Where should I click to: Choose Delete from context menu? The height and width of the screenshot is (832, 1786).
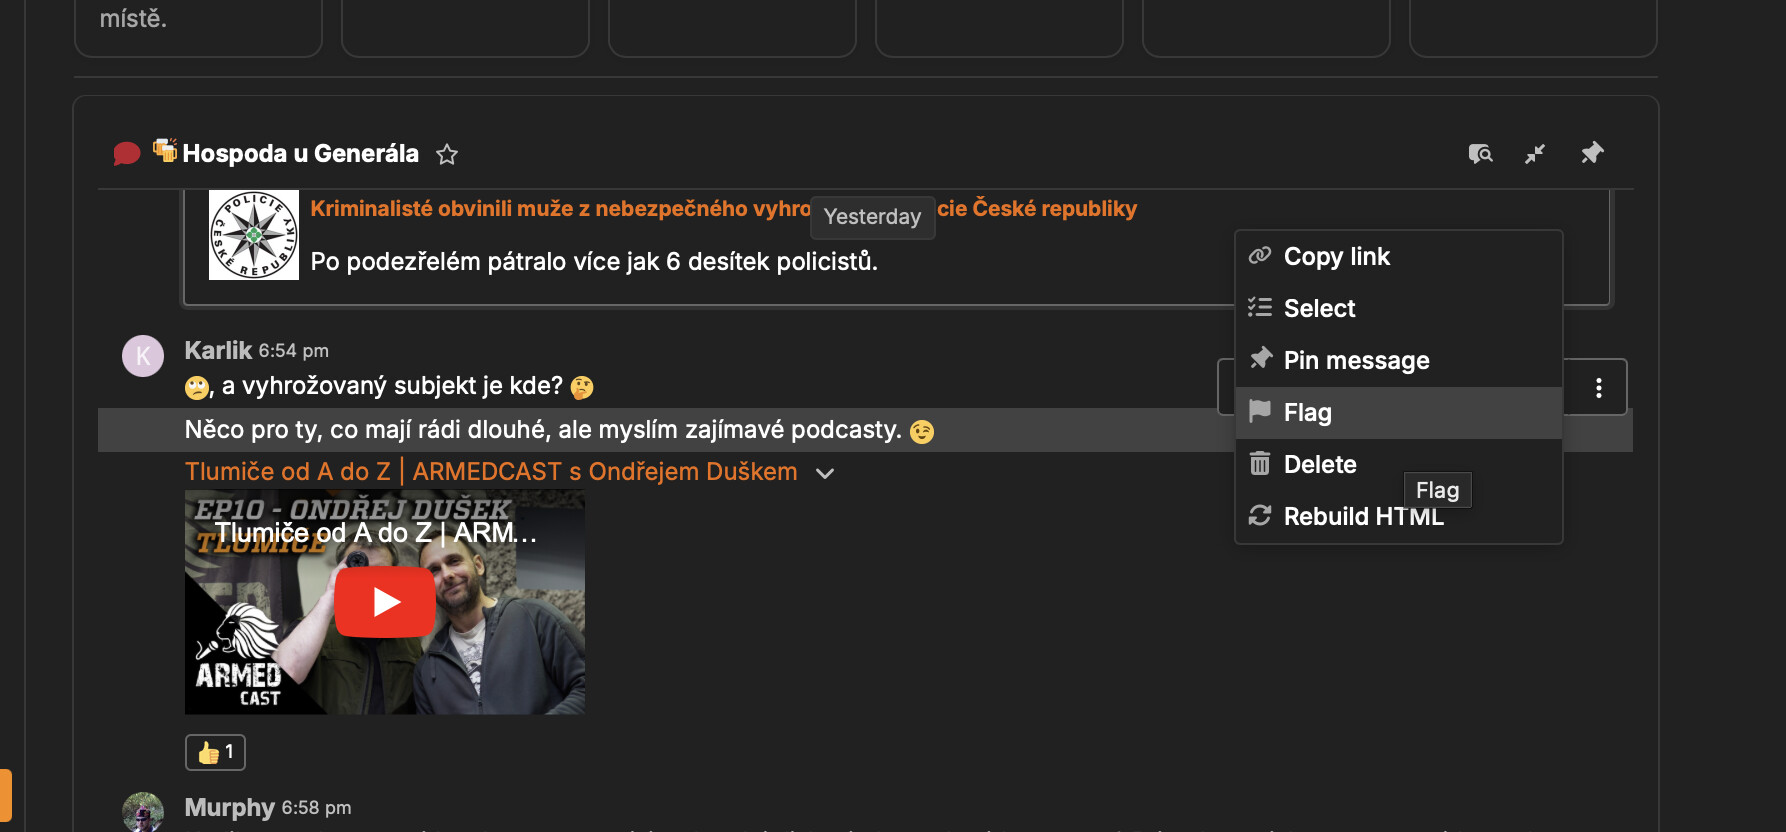click(1399, 465)
